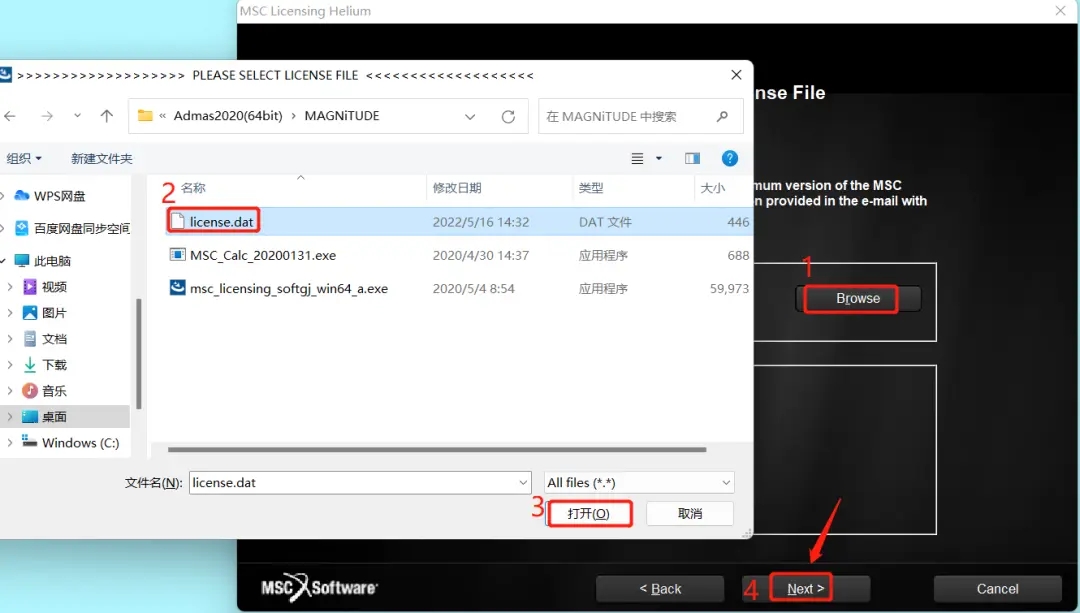This screenshot has width=1080, height=613.
Task: Click 取消 to cancel the dialog
Action: click(x=689, y=513)
